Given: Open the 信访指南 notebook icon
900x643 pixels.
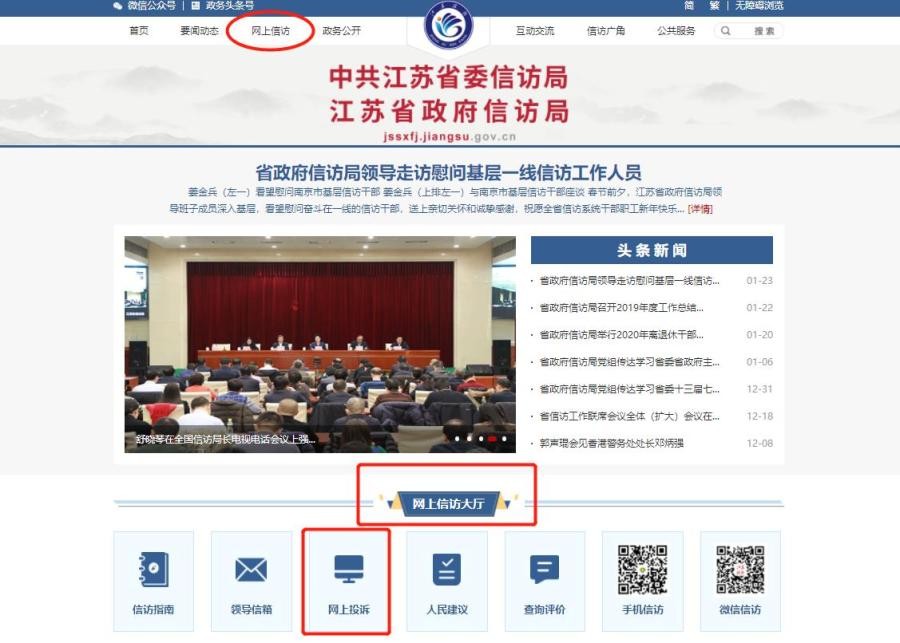Looking at the screenshot, I should click(x=153, y=570).
